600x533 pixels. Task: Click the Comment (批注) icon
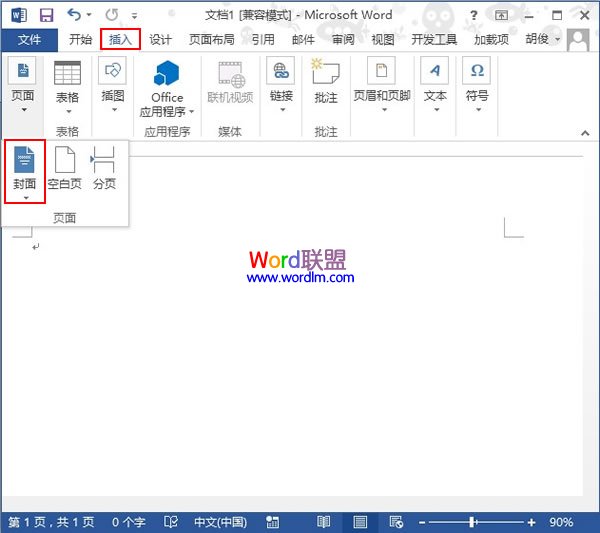click(325, 80)
